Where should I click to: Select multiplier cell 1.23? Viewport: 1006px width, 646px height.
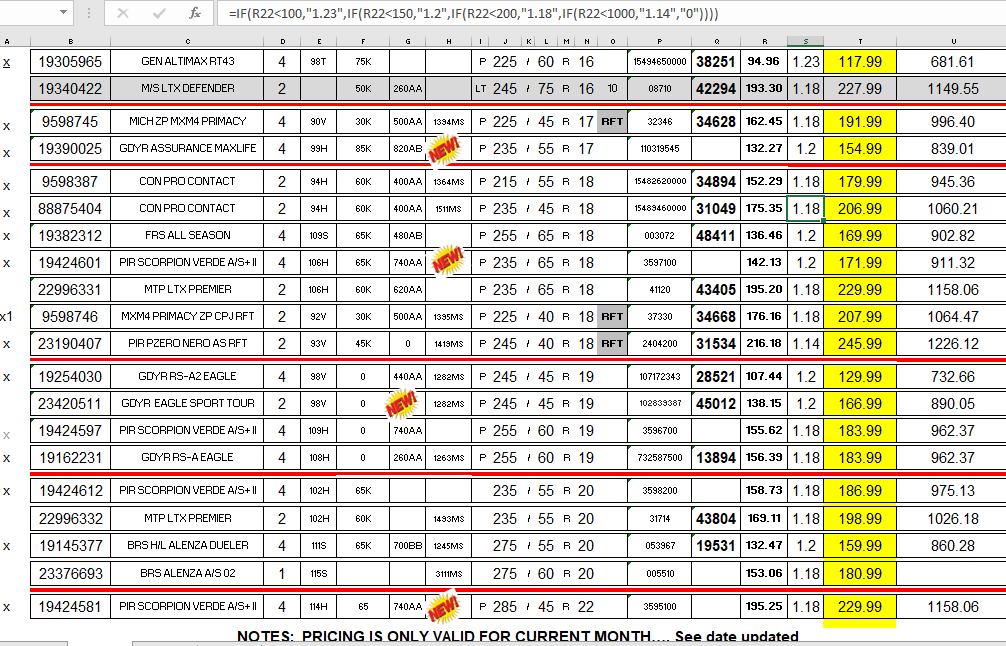point(805,62)
